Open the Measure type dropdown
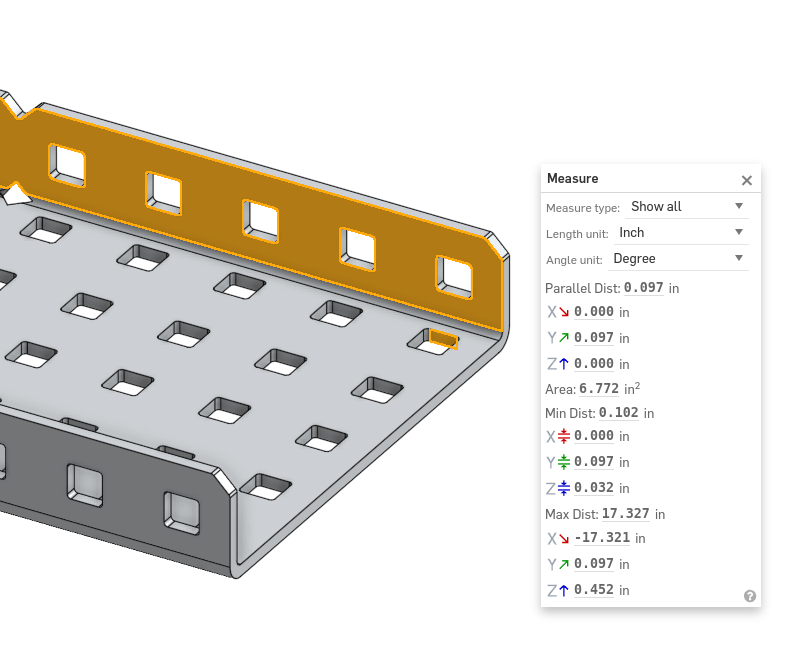Image resolution: width=791 pixels, height=657 pixels. [x=687, y=206]
